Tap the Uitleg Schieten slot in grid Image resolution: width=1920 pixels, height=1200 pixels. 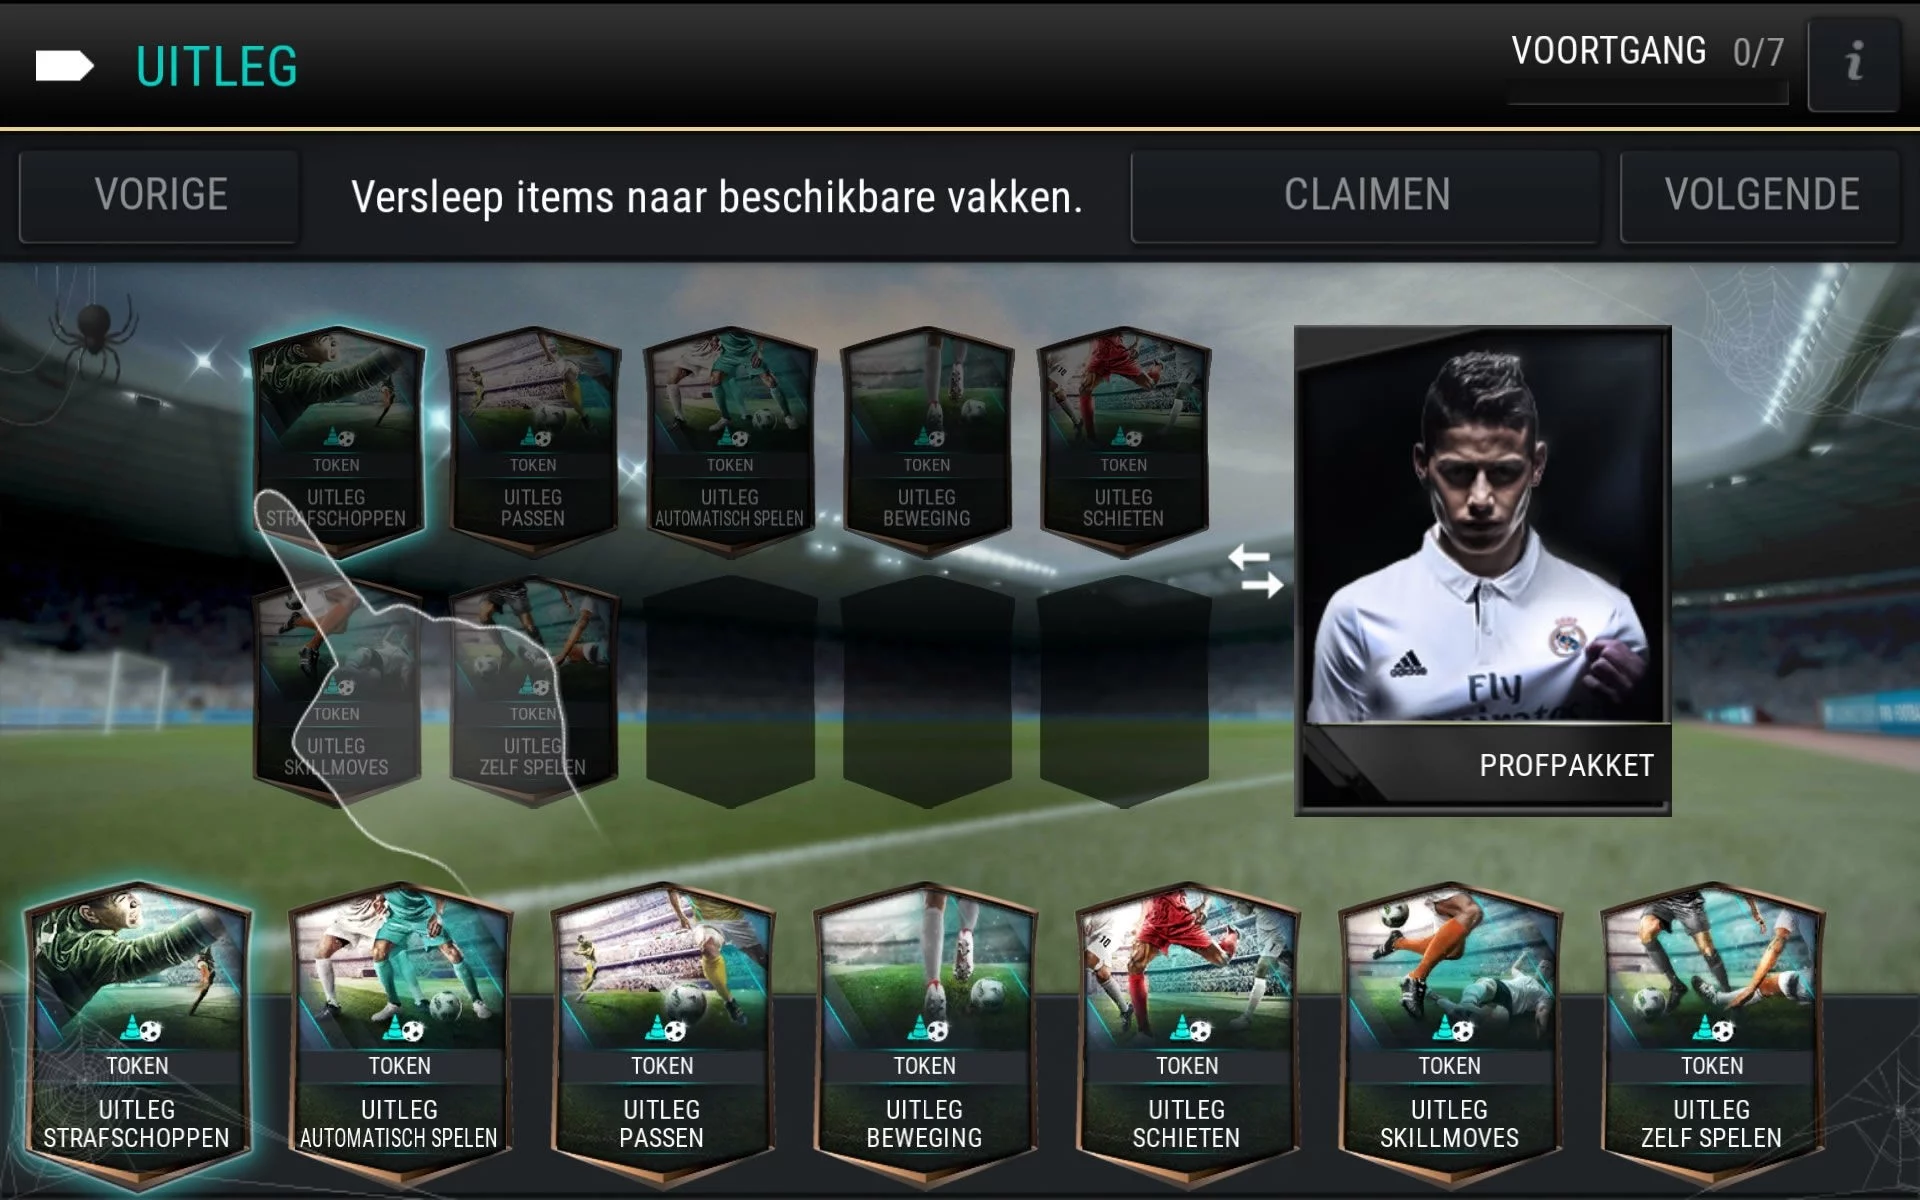(x=1124, y=442)
